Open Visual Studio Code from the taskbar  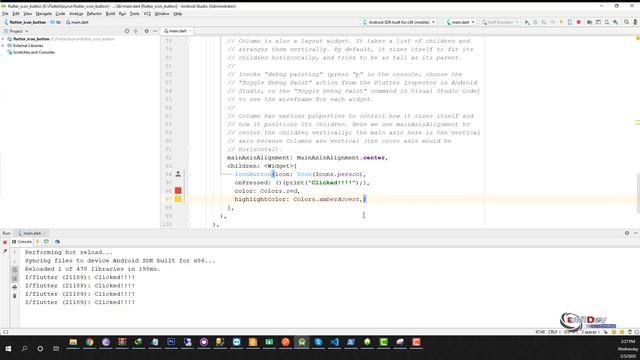(334, 342)
